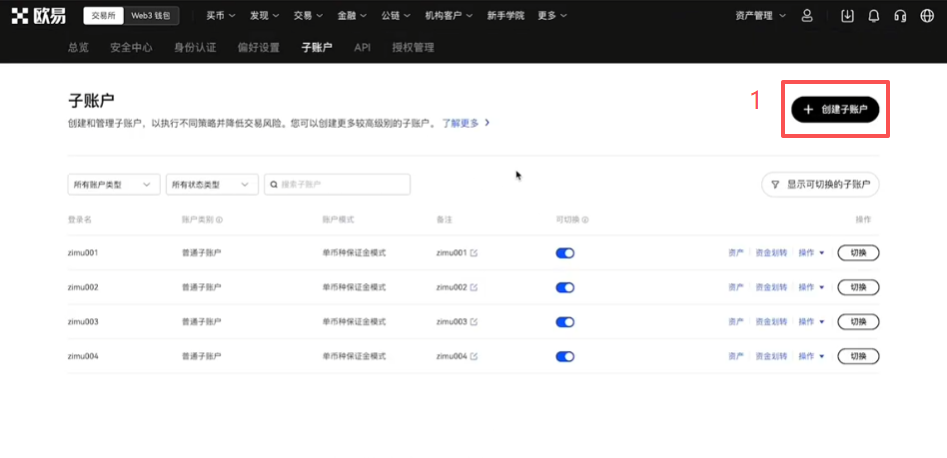Viewport: 947px width, 458px height.
Task: Expand the 买币 menu
Action: pyautogui.click(x=221, y=16)
